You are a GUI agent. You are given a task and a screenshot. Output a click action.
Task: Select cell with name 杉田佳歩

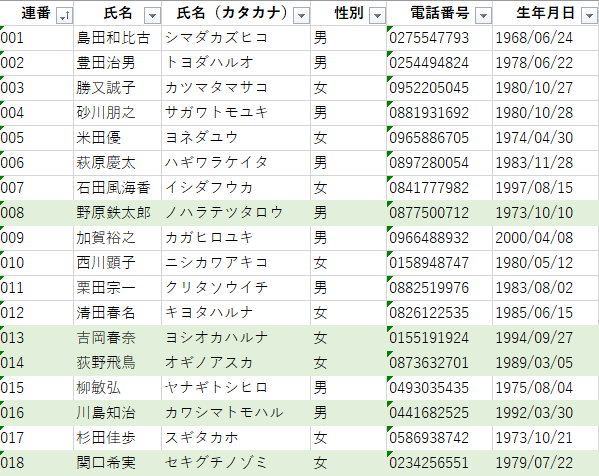(x=118, y=438)
